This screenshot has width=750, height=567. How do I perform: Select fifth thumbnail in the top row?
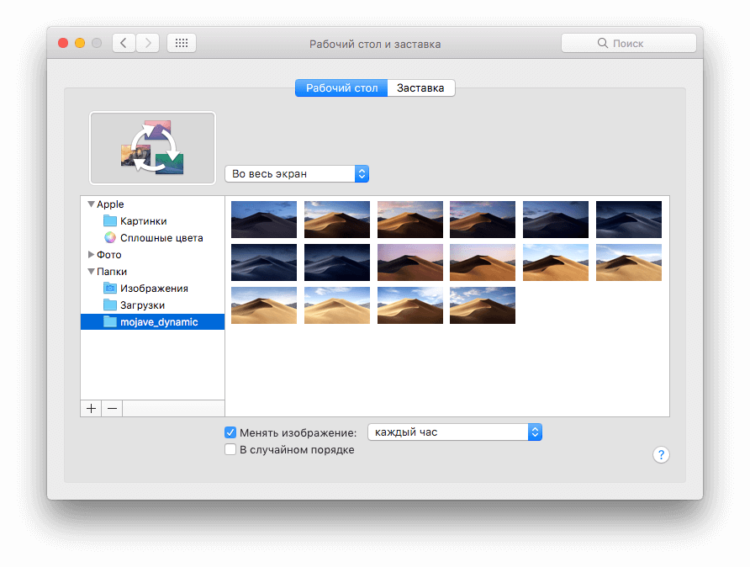click(556, 220)
